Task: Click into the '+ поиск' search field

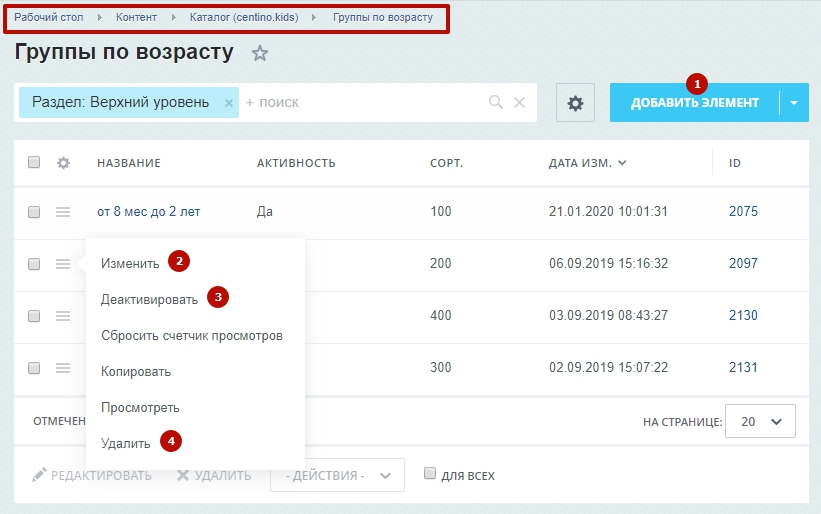Action: click(x=360, y=102)
